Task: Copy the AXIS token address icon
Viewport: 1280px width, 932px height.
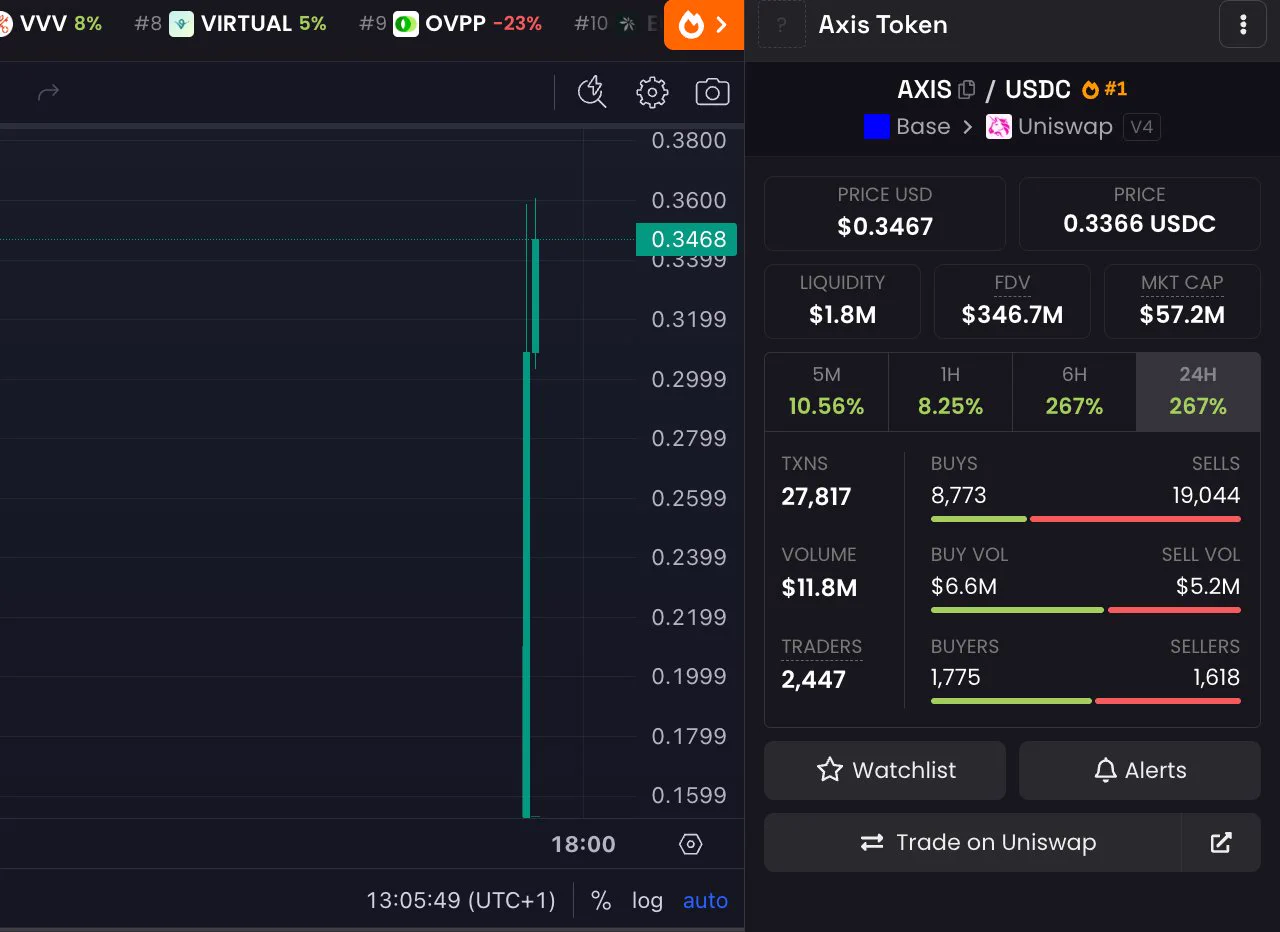Action: [966, 90]
